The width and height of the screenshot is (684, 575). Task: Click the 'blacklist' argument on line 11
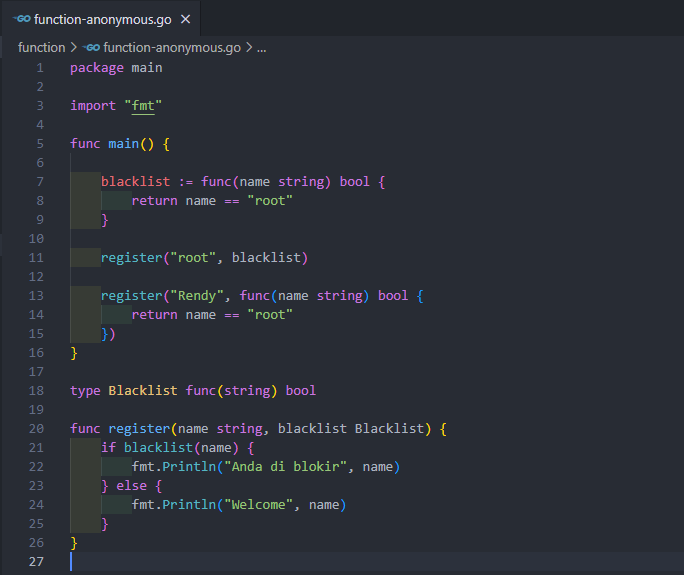click(266, 258)
